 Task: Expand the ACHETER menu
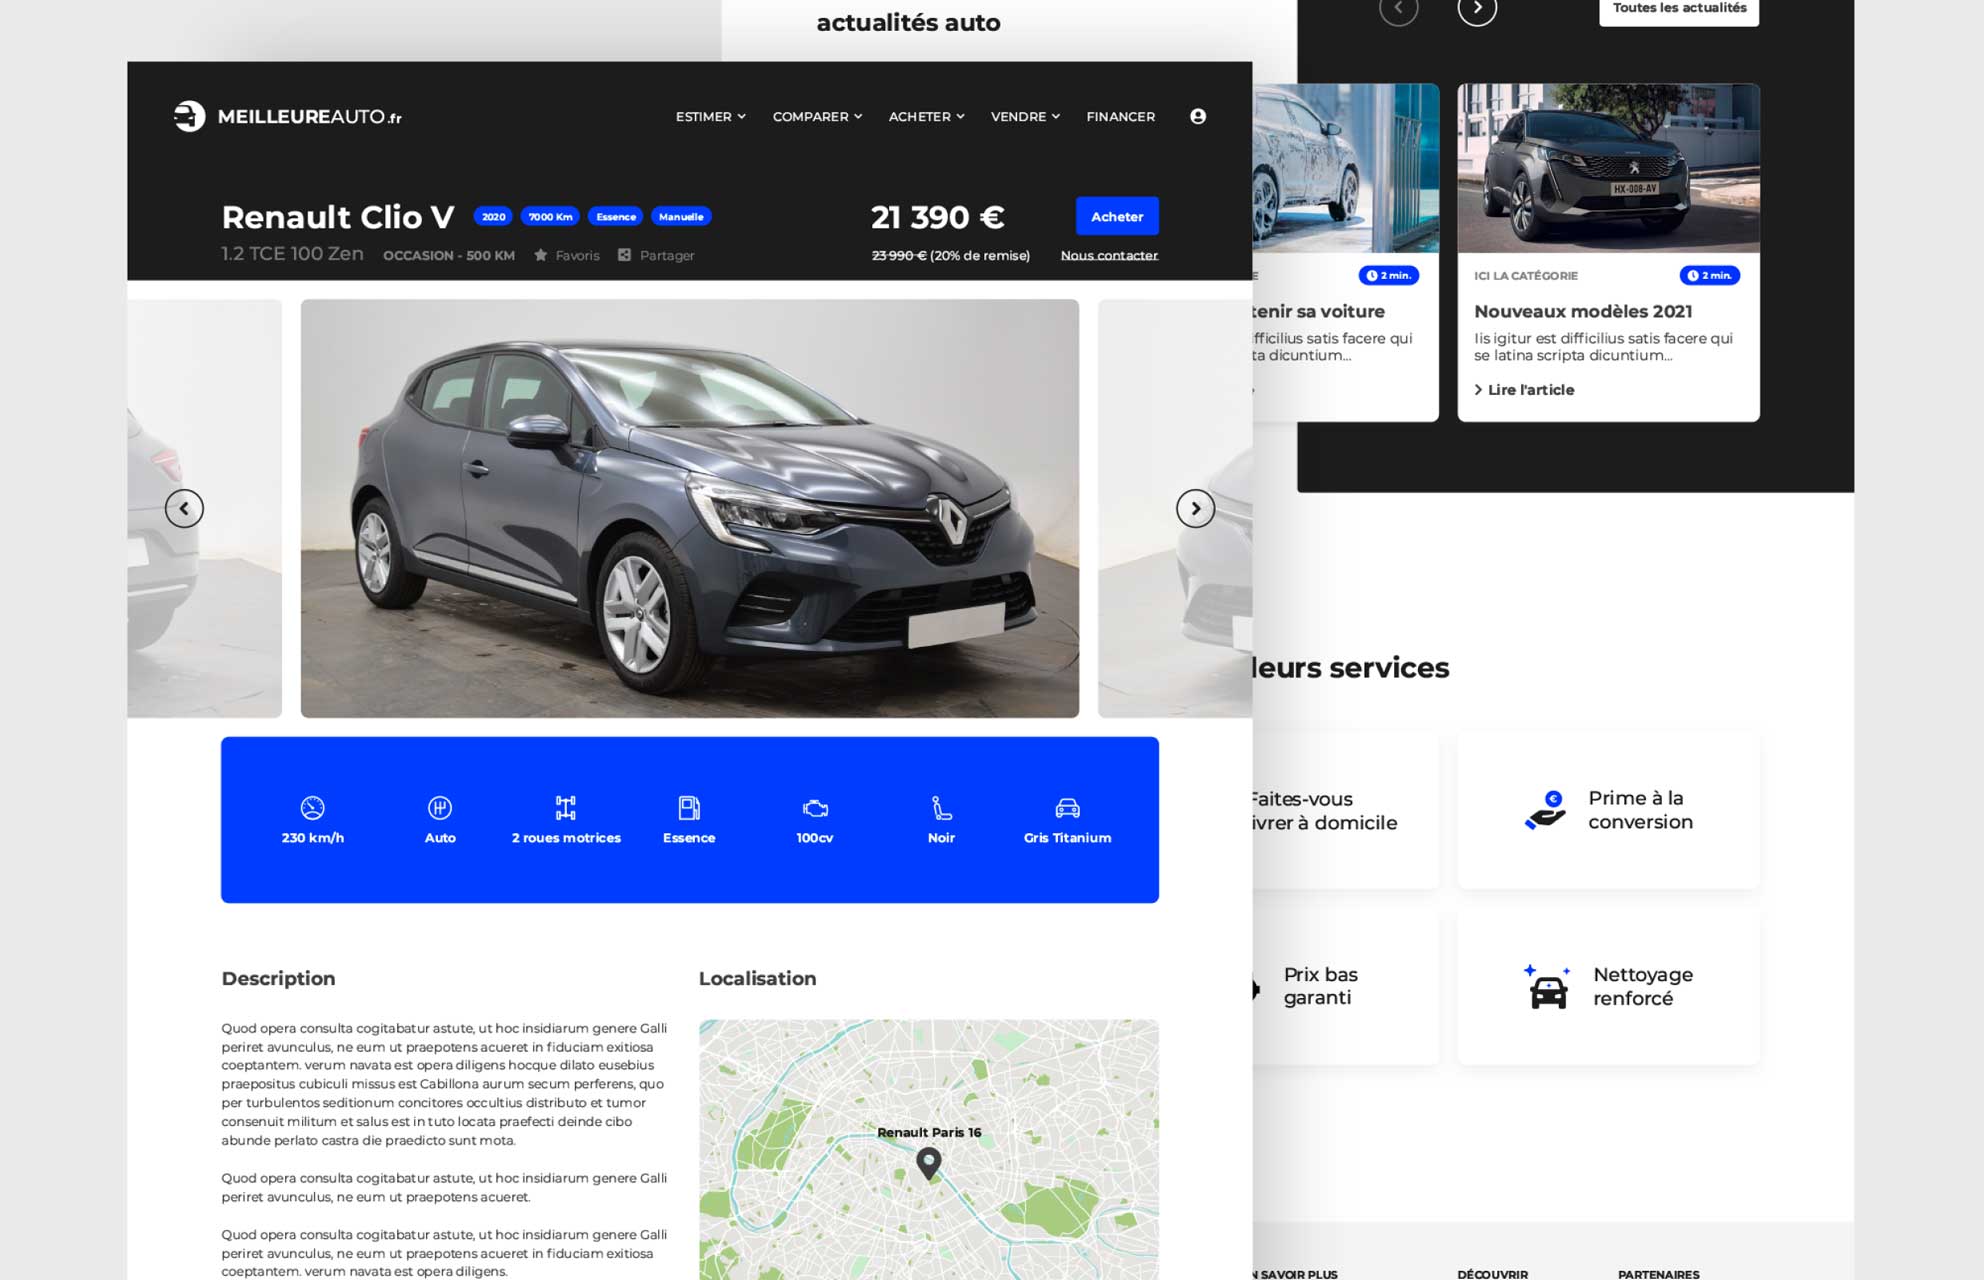tap(926, 116)
